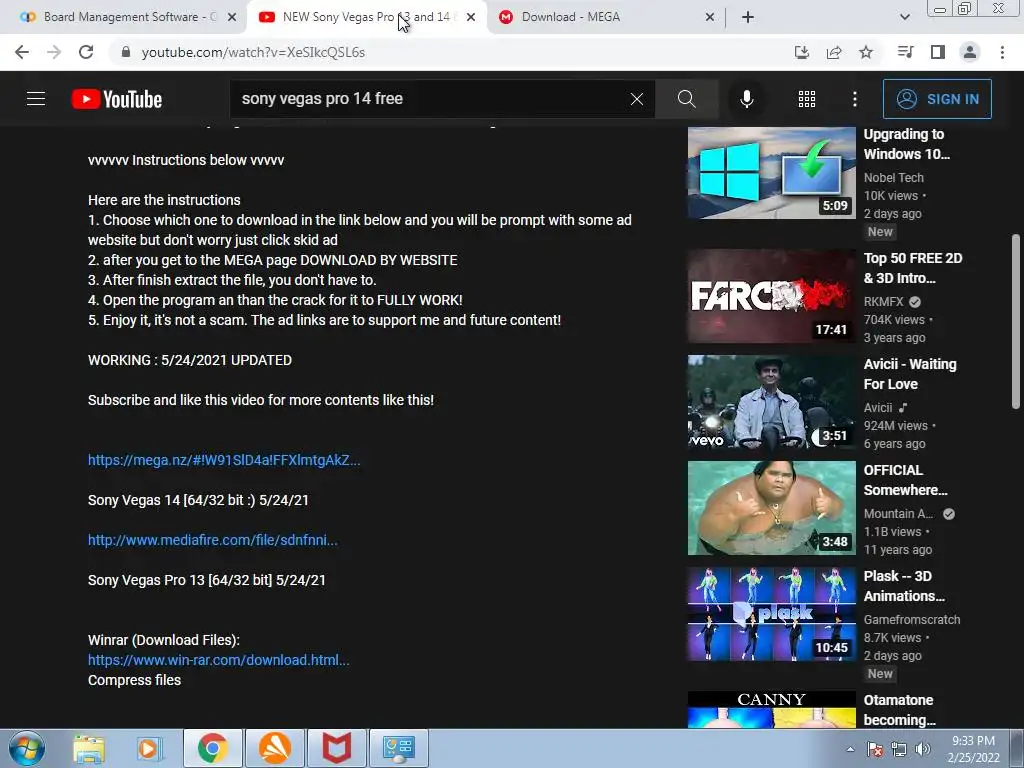
Task: Open the plask animations thumbnail
Action: click(771, 614)
